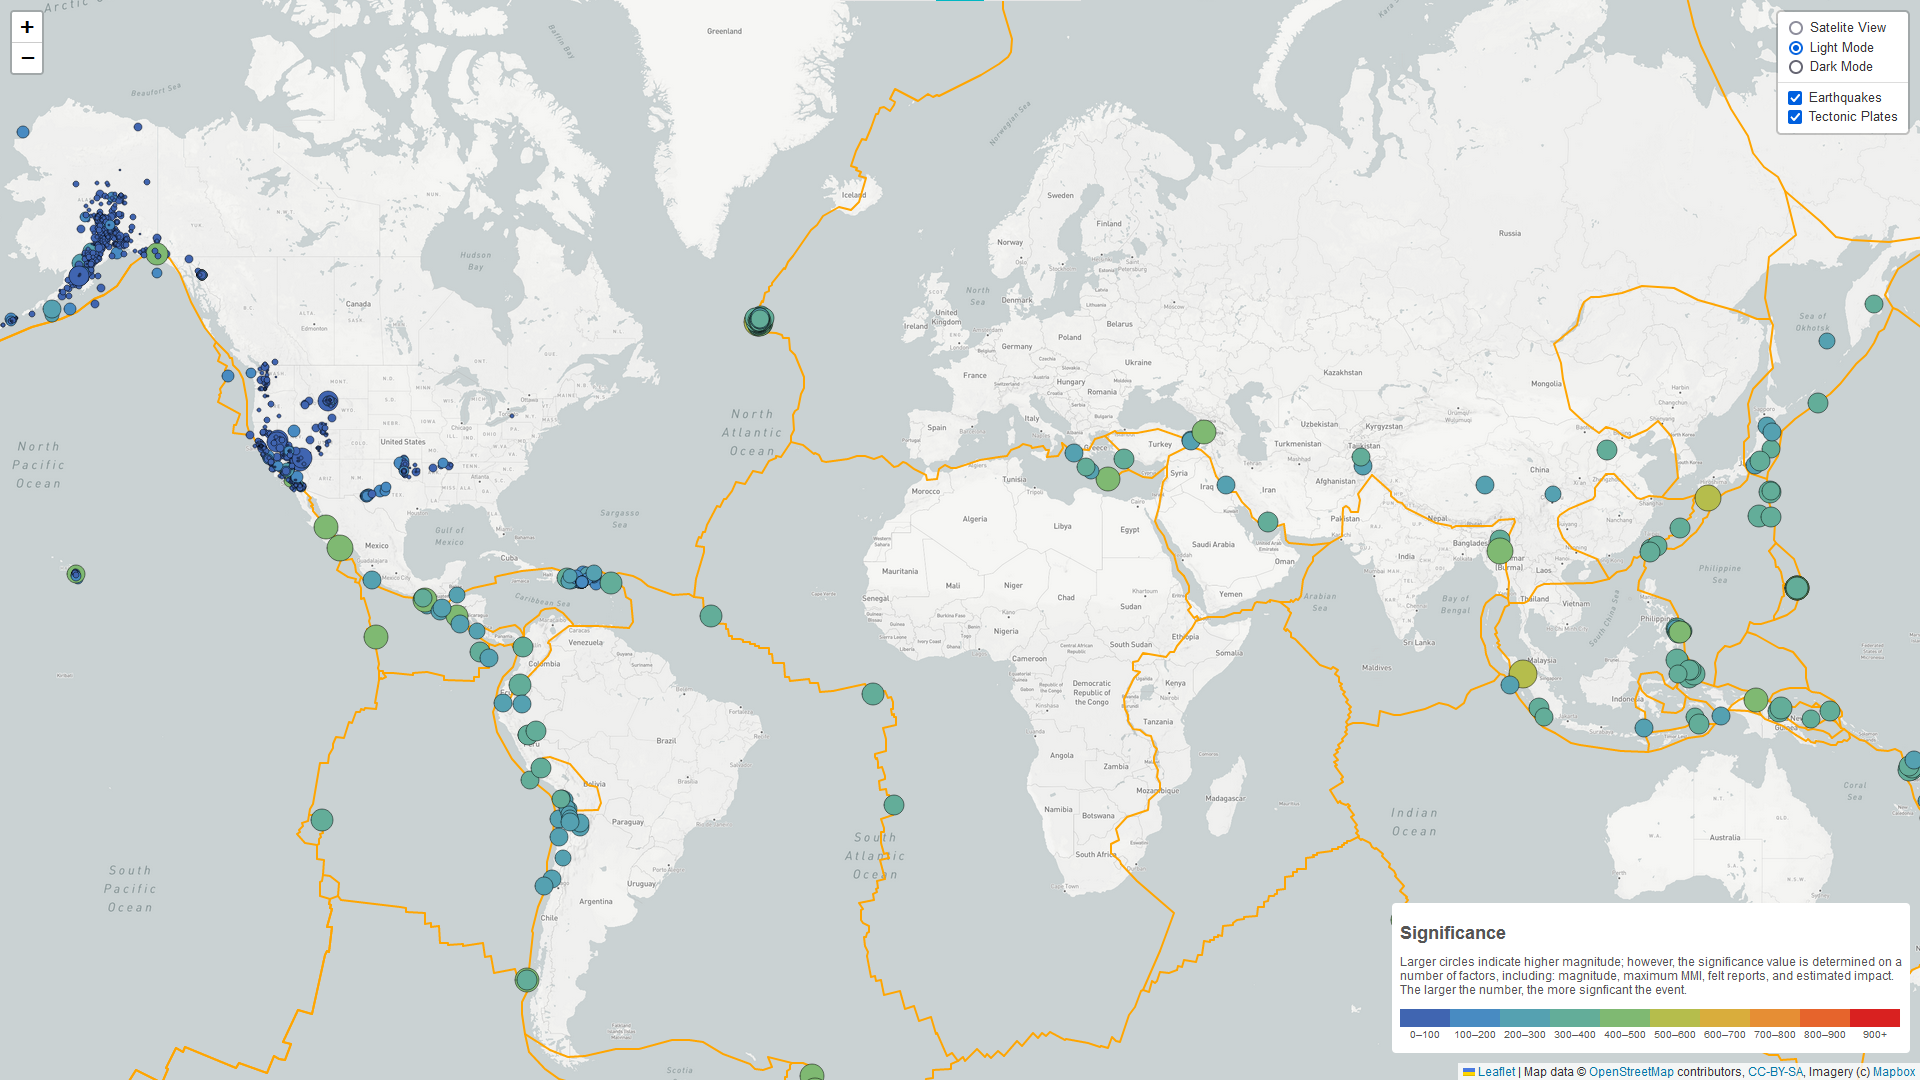Click the Leaflet flag icon in the attribution bar
The height and width of the screenshot is (1080, 1920).
tap(1468, 1071)
